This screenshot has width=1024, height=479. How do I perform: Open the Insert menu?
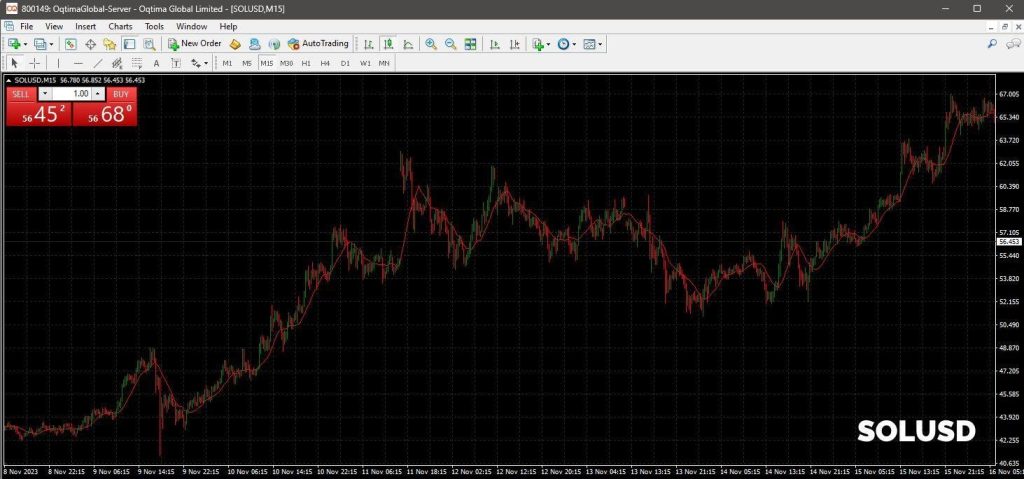(x=86, y=26)
